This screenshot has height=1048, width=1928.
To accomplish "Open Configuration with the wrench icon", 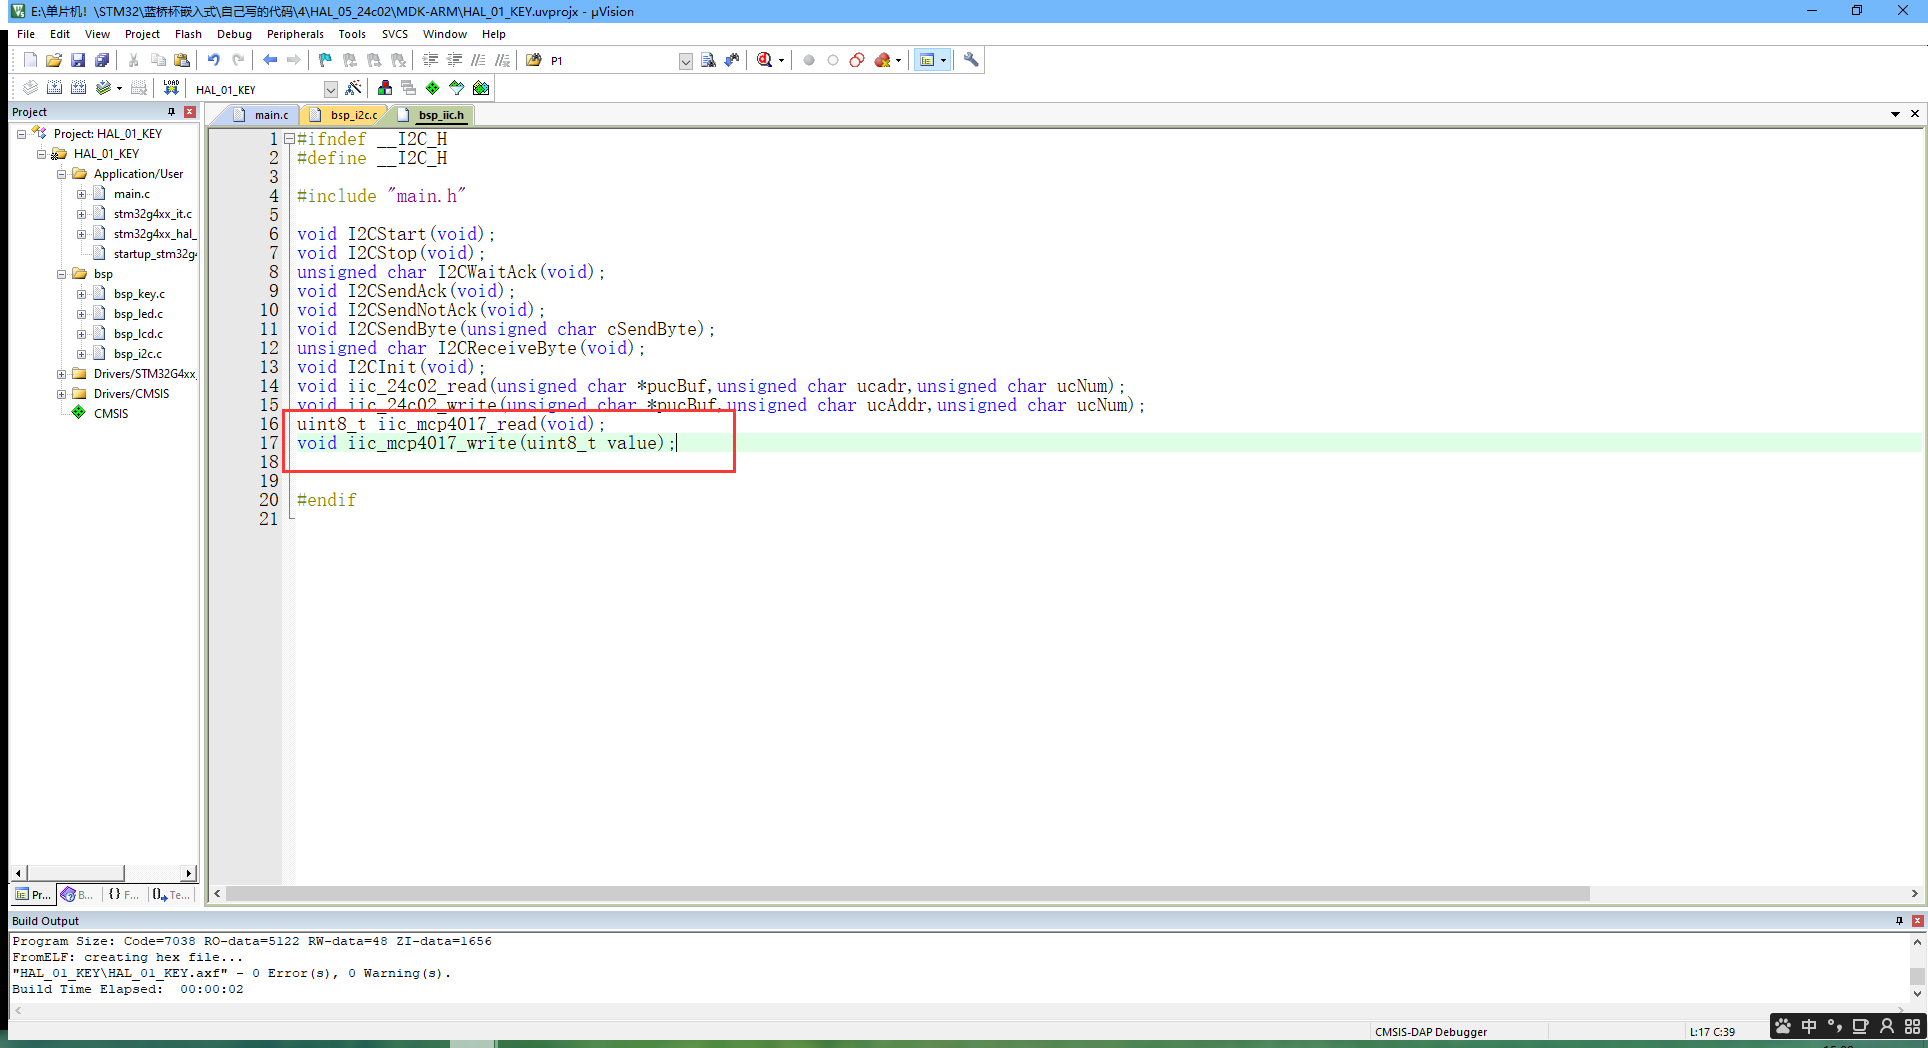I will click(971, 60).
